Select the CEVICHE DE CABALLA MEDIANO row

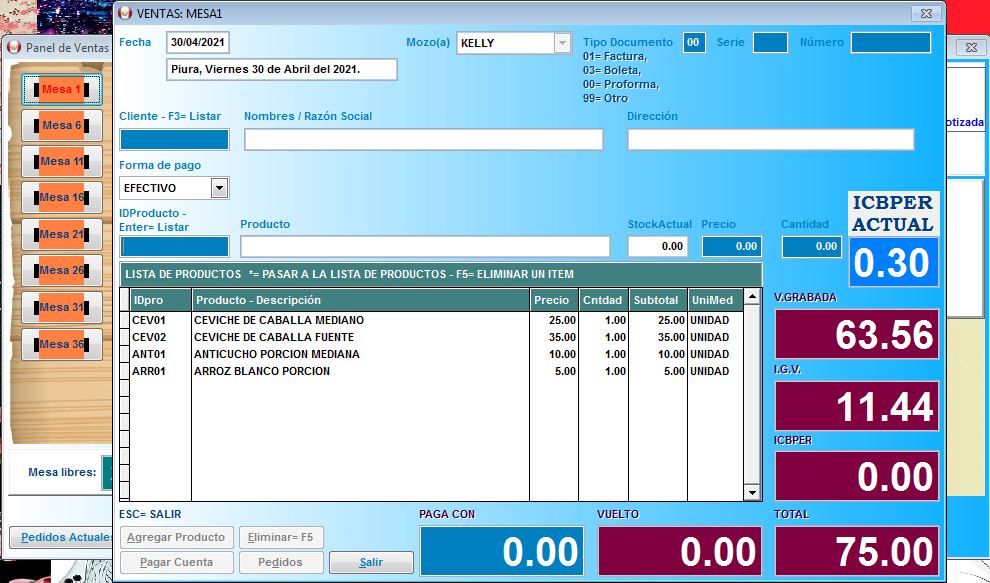(x=360, y=320)
